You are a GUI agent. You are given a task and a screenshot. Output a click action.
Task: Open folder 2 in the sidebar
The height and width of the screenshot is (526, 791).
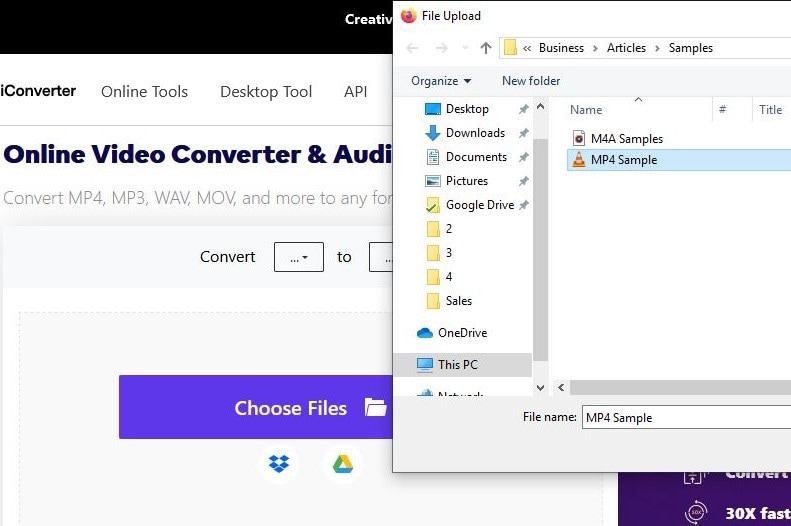pyautogui.click(x=439, y=229)
